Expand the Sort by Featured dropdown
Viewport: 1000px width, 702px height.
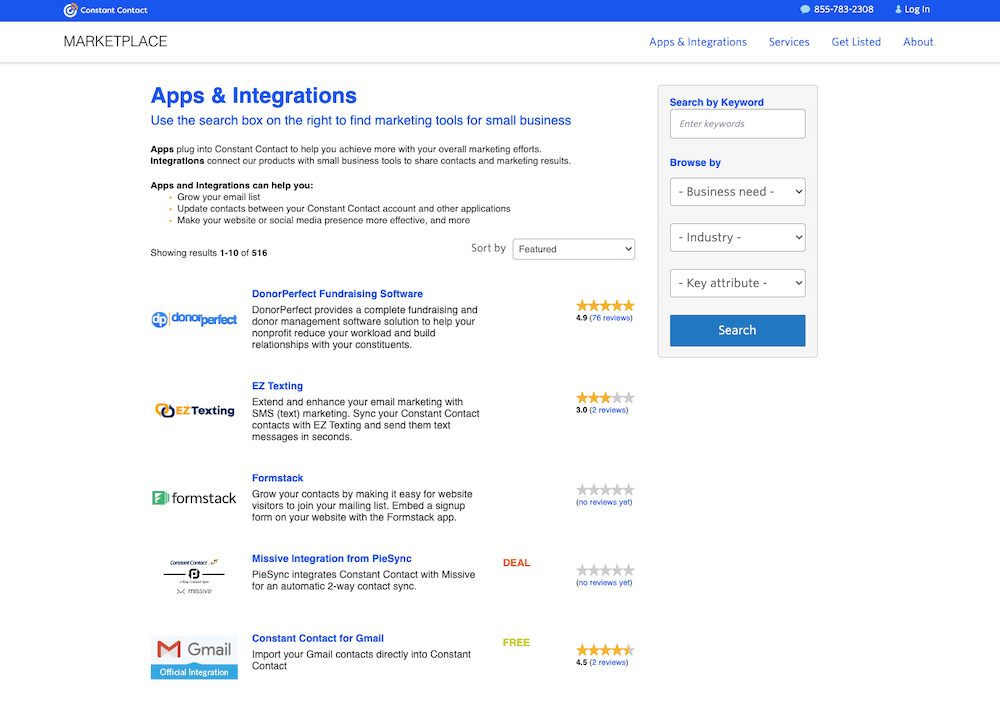(573, 249)
